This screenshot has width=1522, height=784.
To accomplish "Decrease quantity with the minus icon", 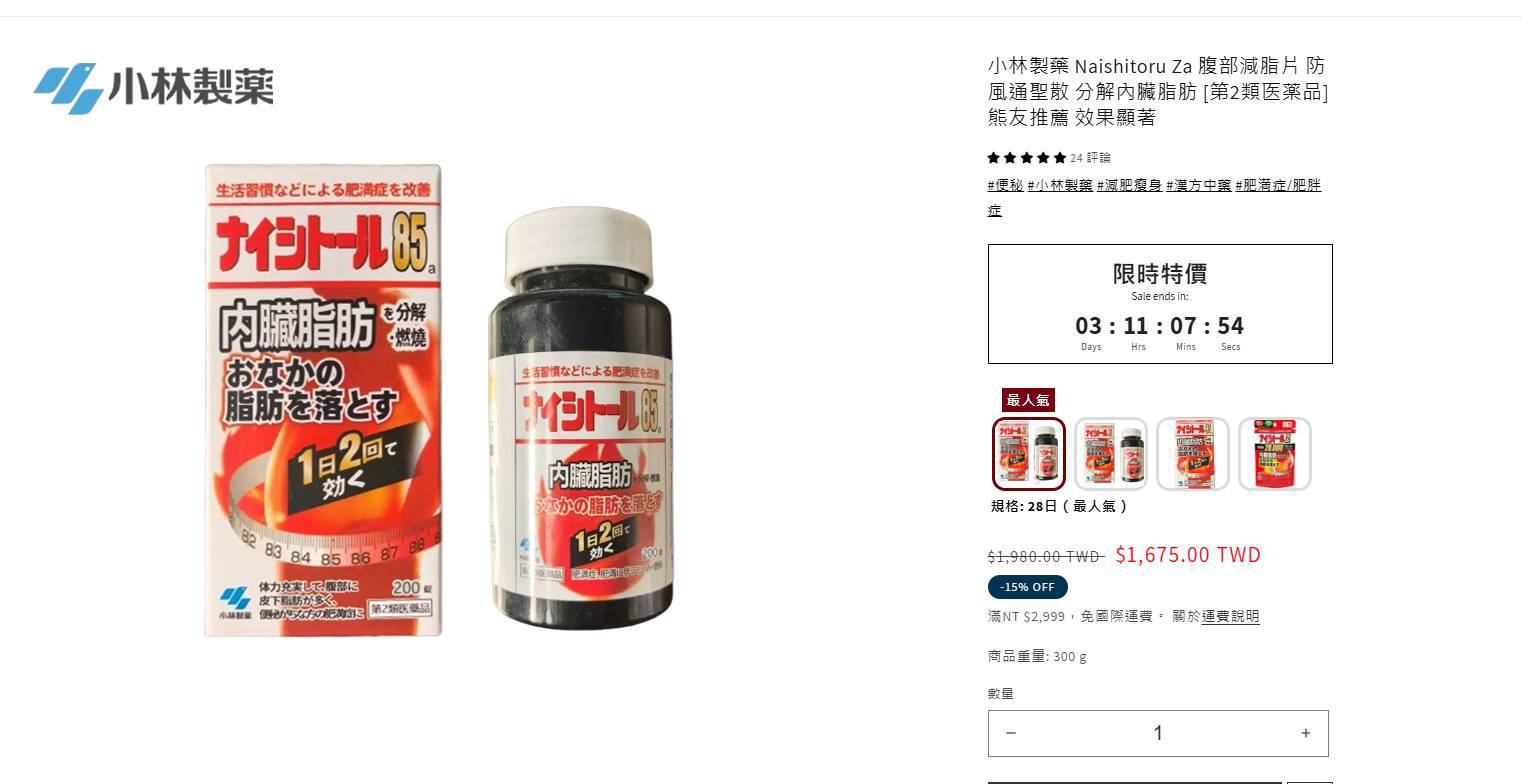I will pos(1011,733).
